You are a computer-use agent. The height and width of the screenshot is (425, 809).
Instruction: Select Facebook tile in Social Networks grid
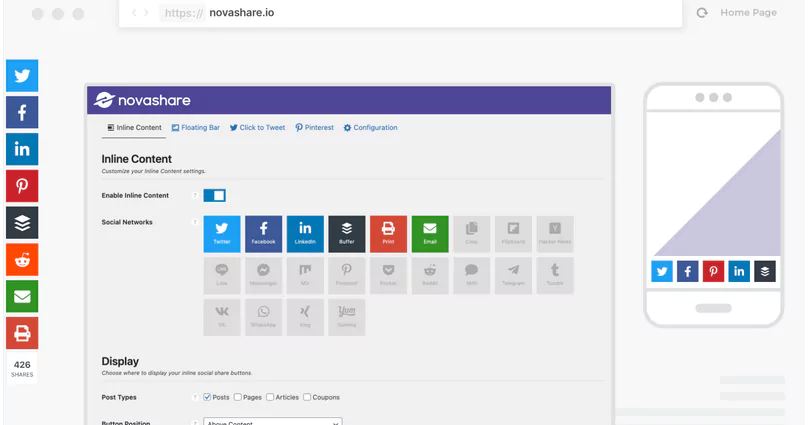[264, 234]
